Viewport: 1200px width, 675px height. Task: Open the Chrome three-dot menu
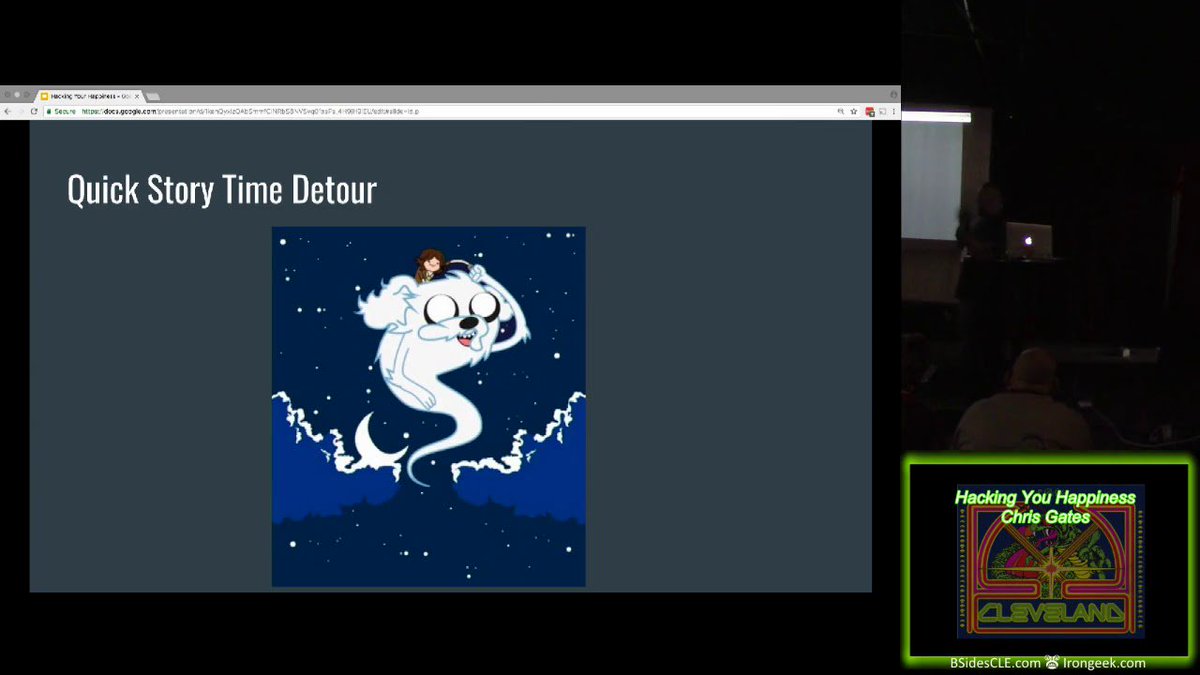point(894,111)
